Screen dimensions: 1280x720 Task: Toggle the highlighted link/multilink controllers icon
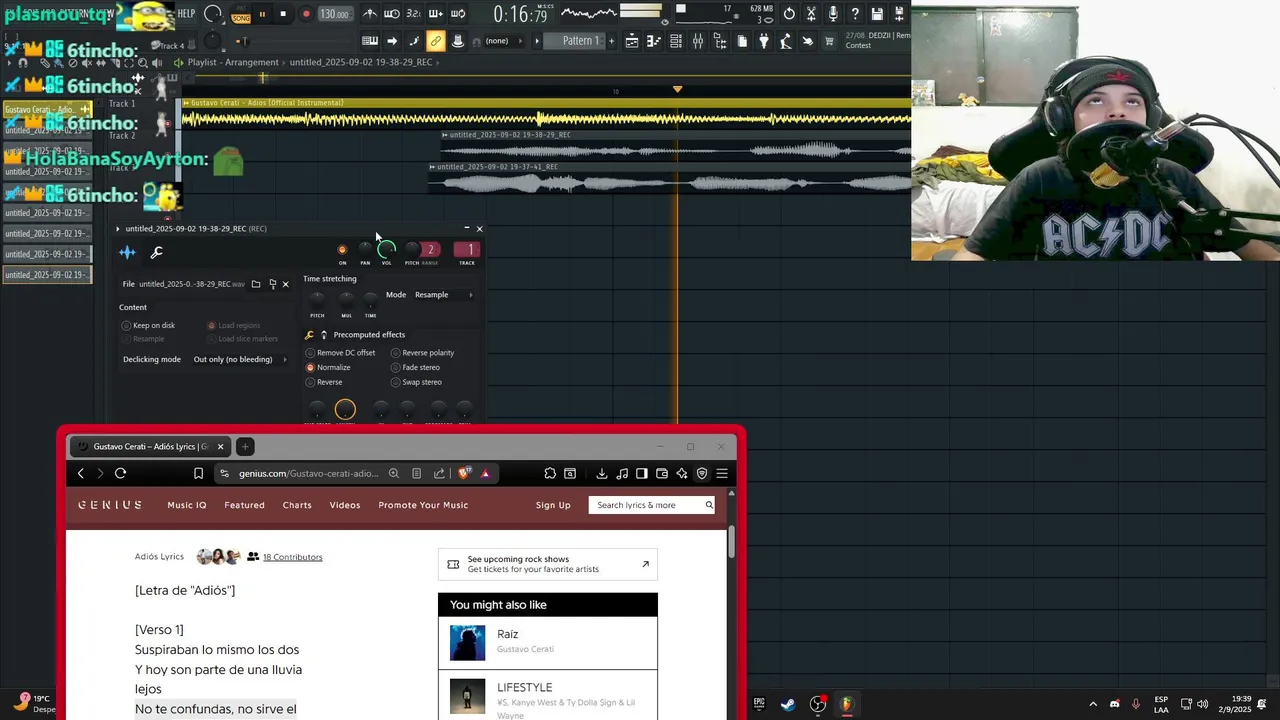click(436, 41)
